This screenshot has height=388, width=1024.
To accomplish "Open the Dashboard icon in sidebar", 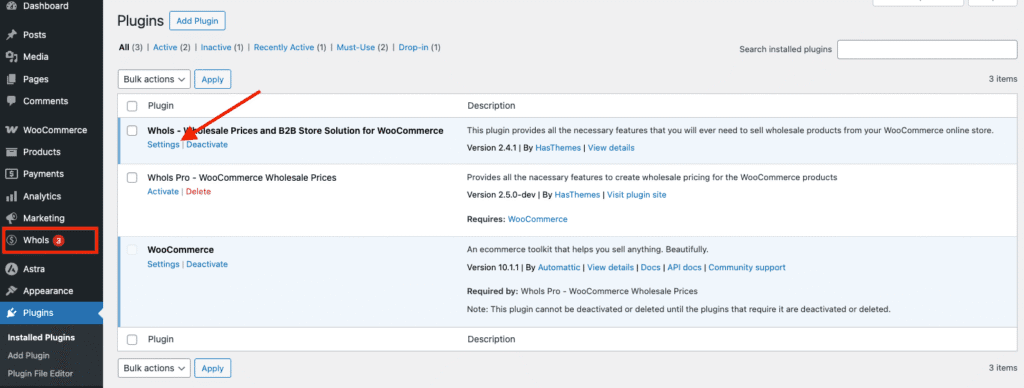I will click(x=11, y=6).
